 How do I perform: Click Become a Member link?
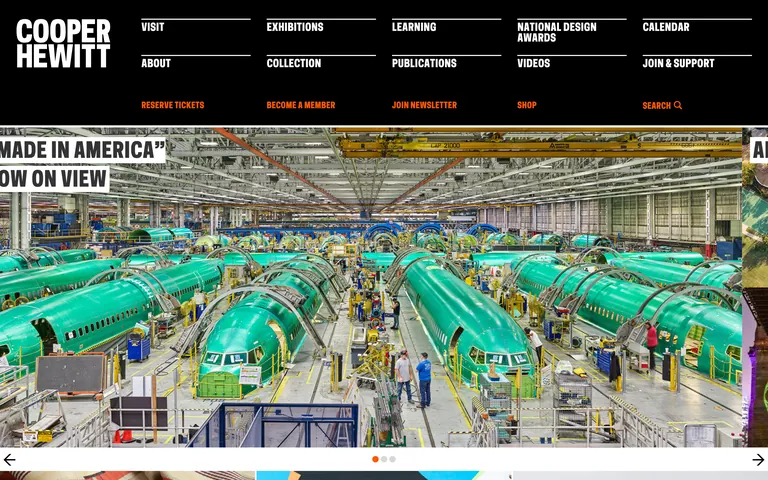pyautogui.click(x=301, y=105)
